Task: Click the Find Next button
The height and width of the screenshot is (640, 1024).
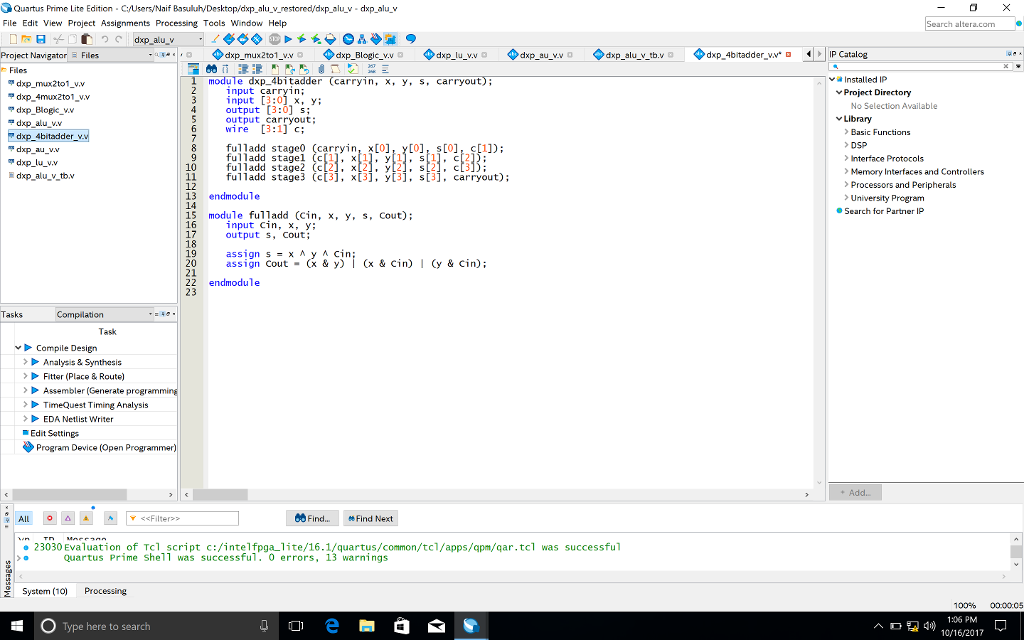Action: point(370,518)
